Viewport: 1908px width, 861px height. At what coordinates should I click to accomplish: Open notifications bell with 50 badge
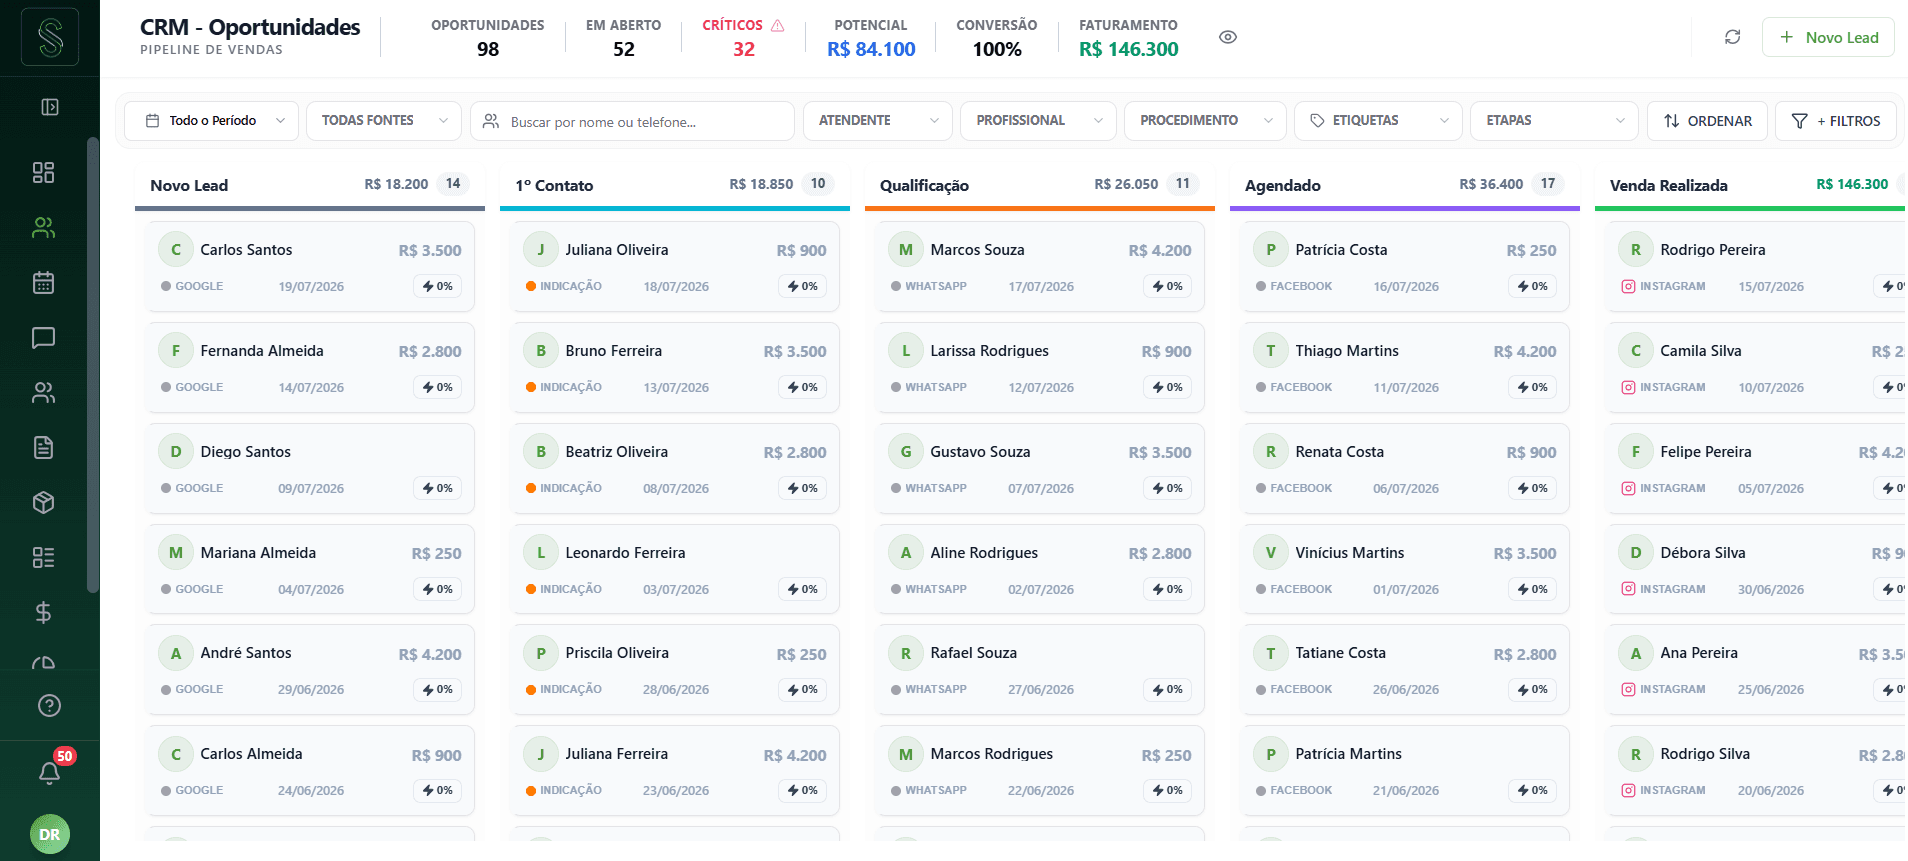50,772
